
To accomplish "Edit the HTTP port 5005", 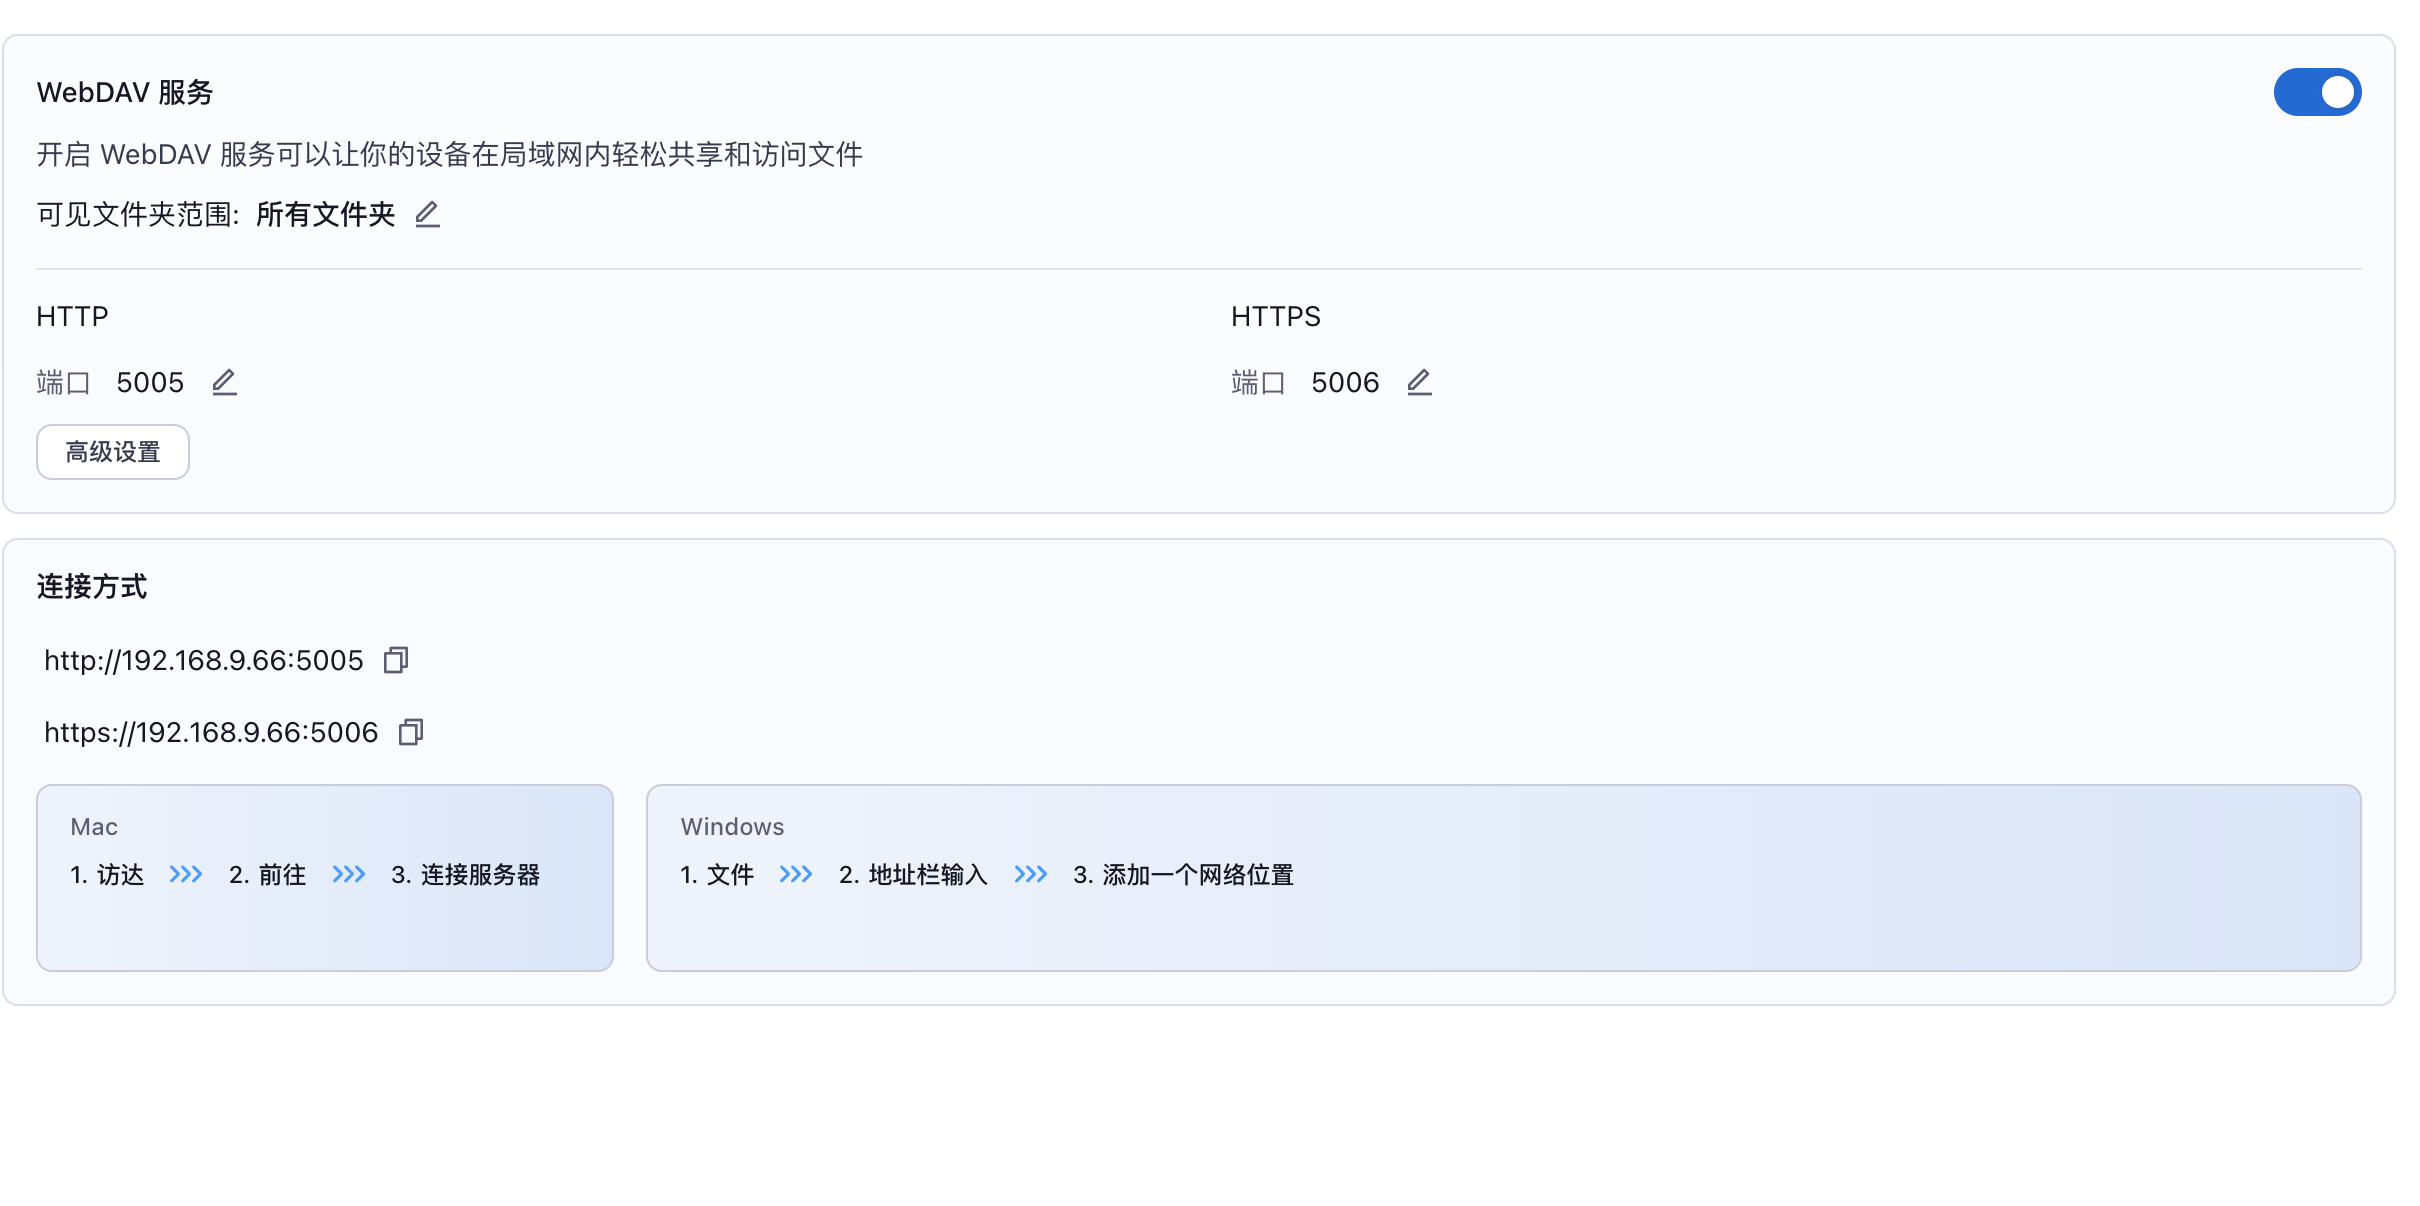I will pyautogui.click(x=224, y=382).
